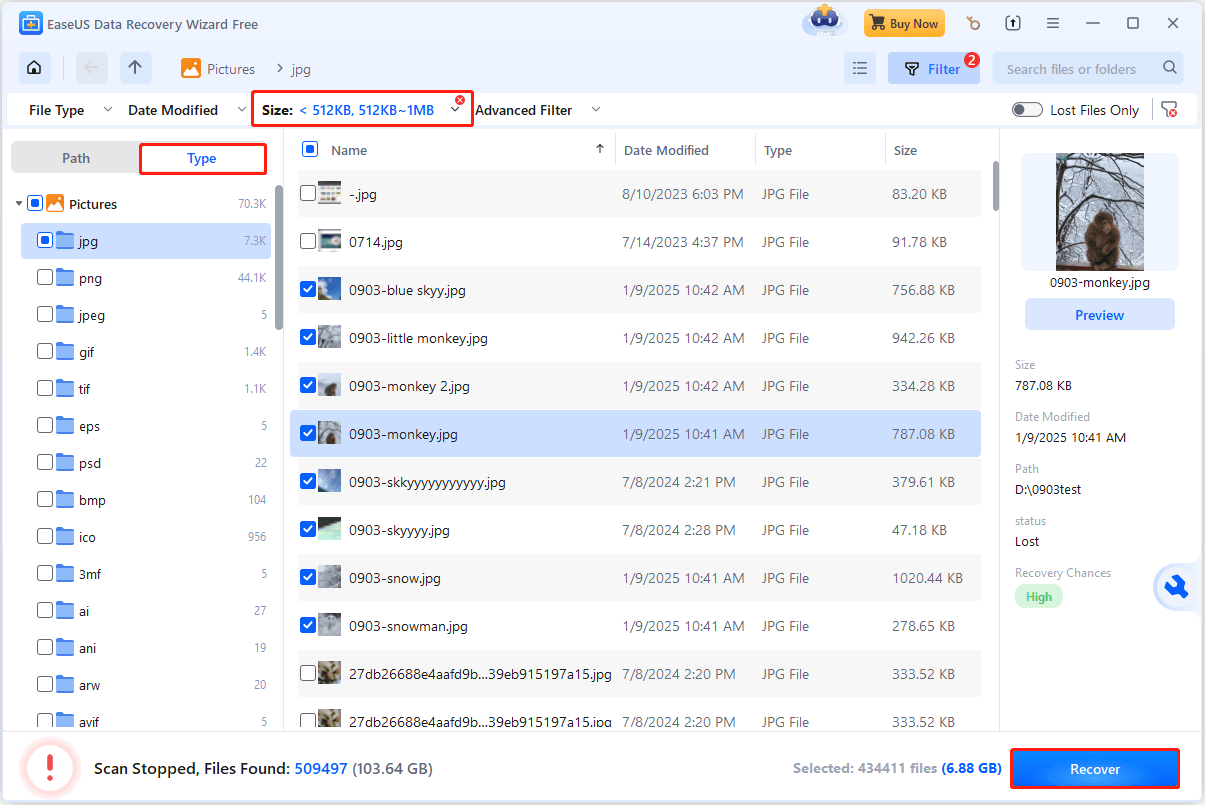The width and height of the screenshot is (1205, 805).
Task: Click the EaseUS app logo icon
Action: (x=31, y=23)
